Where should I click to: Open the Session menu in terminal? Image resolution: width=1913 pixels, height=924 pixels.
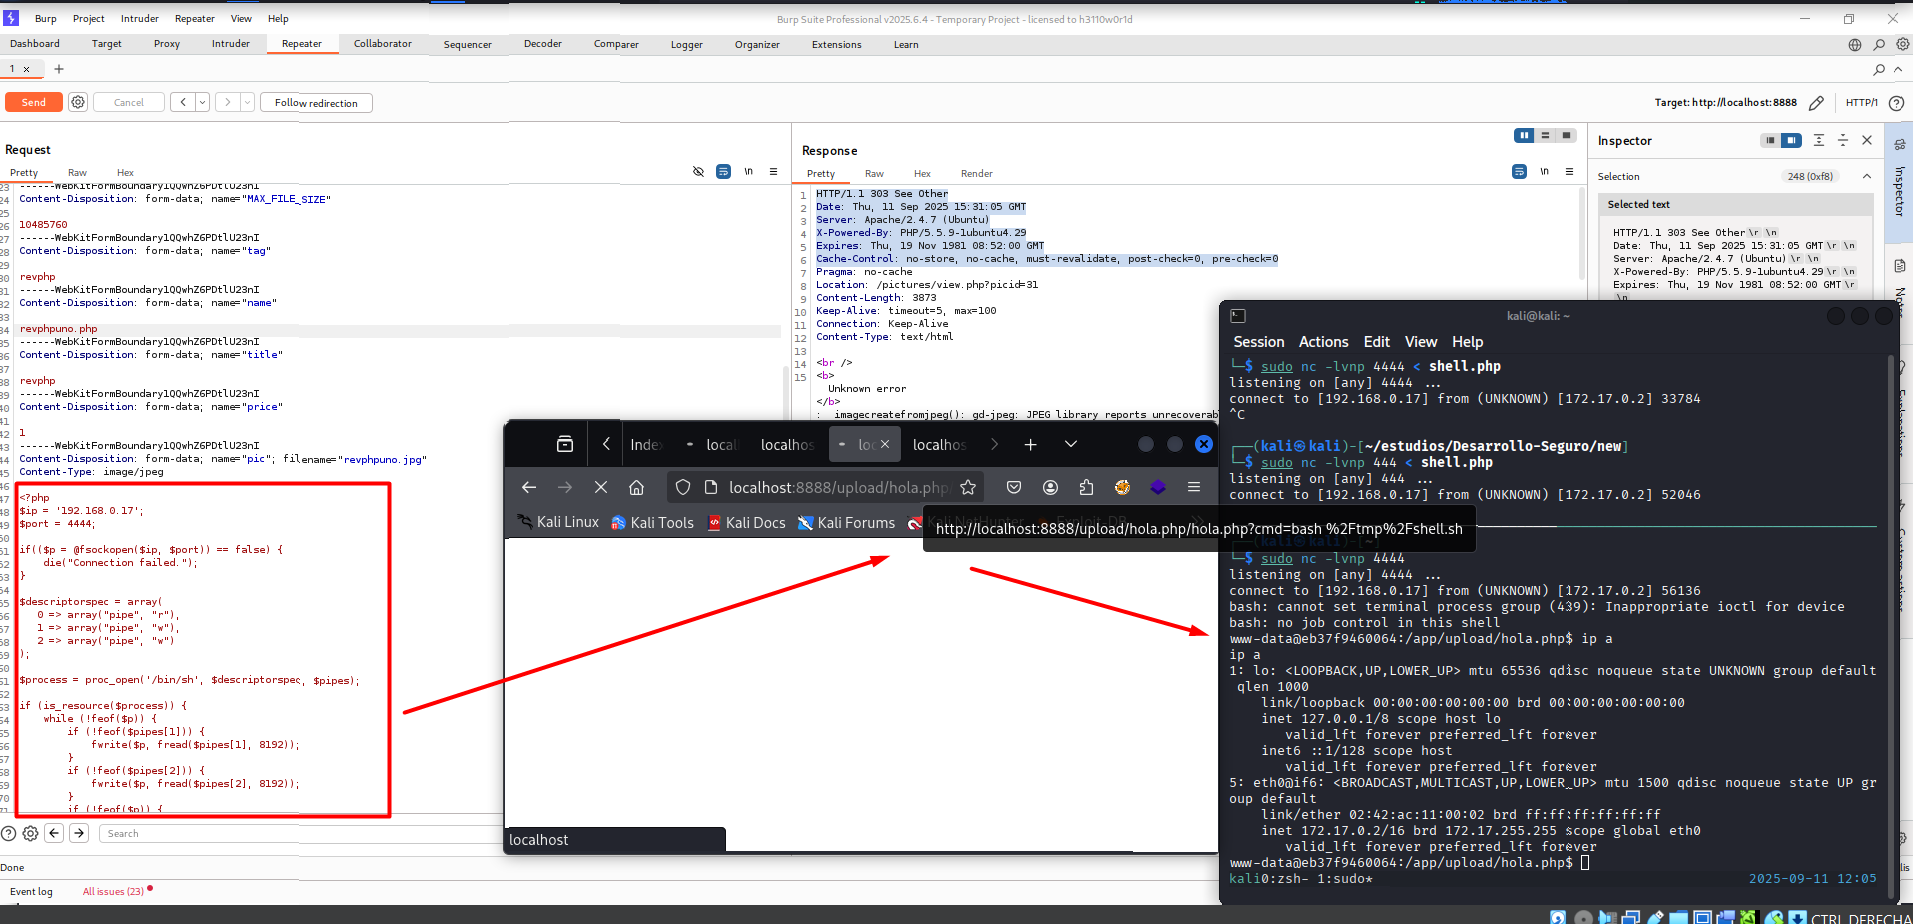click(1258, 342)
